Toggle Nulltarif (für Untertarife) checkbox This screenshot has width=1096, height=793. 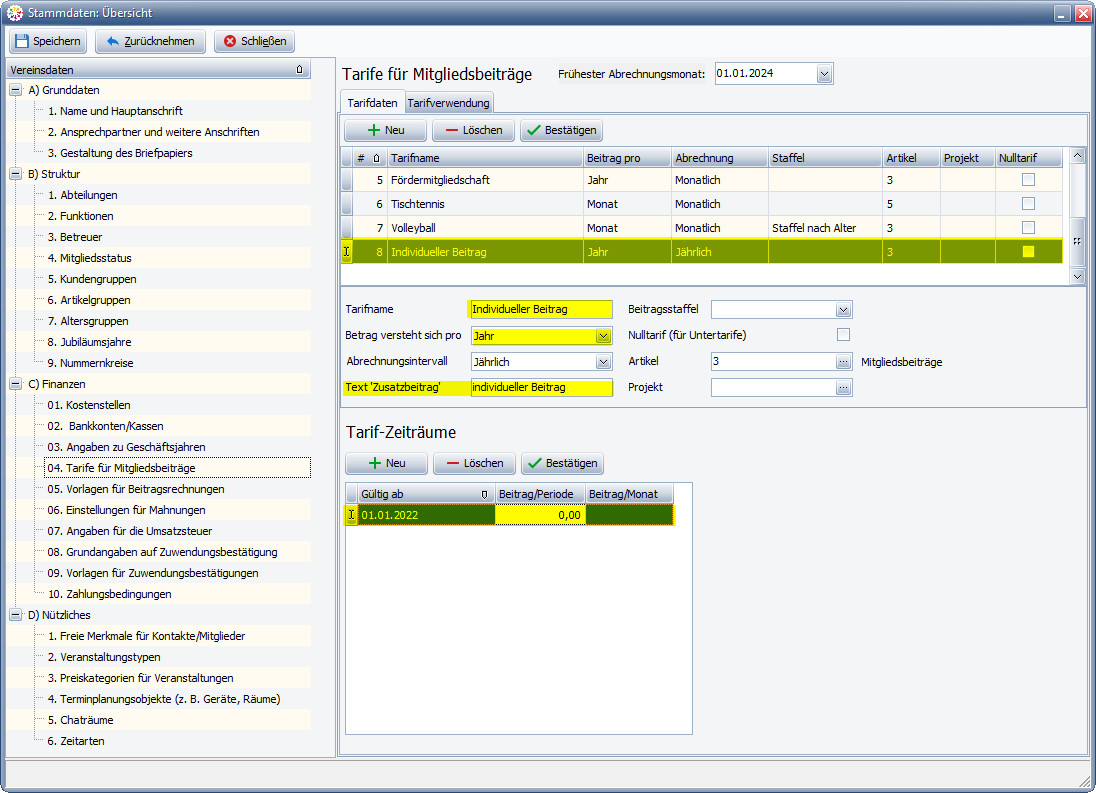[x=844, y=335]
